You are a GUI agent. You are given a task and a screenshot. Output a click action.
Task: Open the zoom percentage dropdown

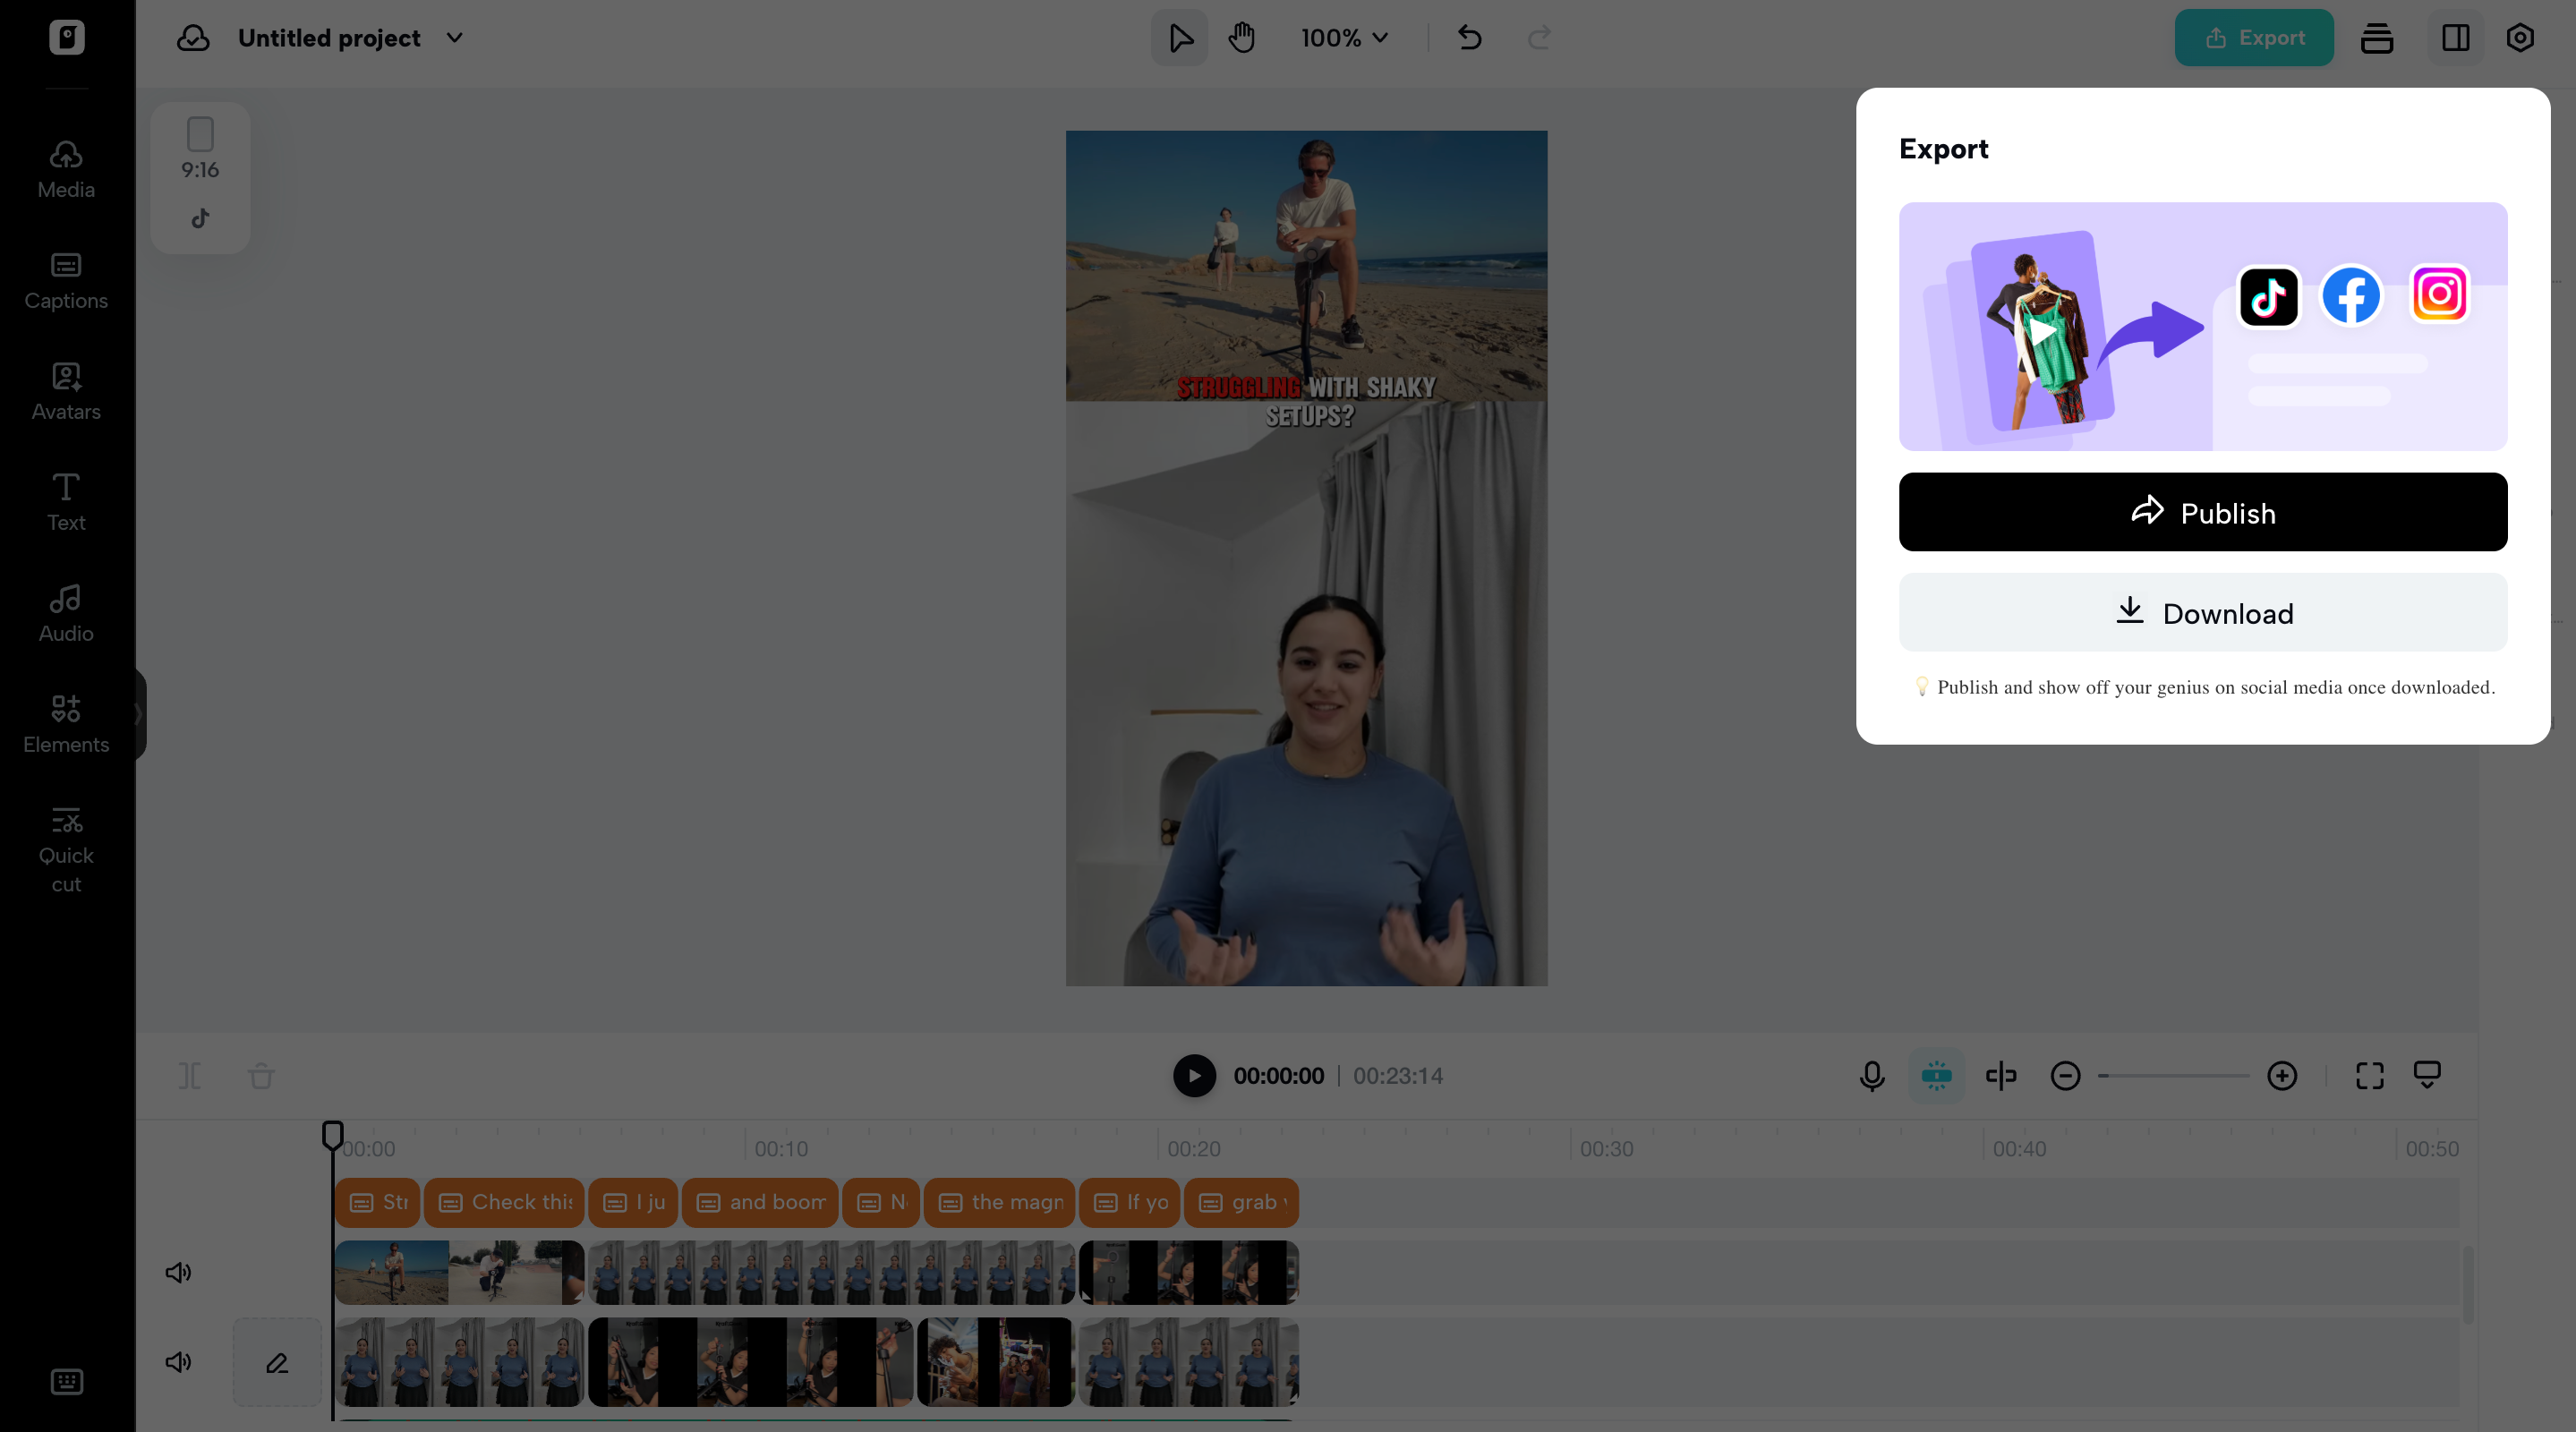[x=1344, y=37]
